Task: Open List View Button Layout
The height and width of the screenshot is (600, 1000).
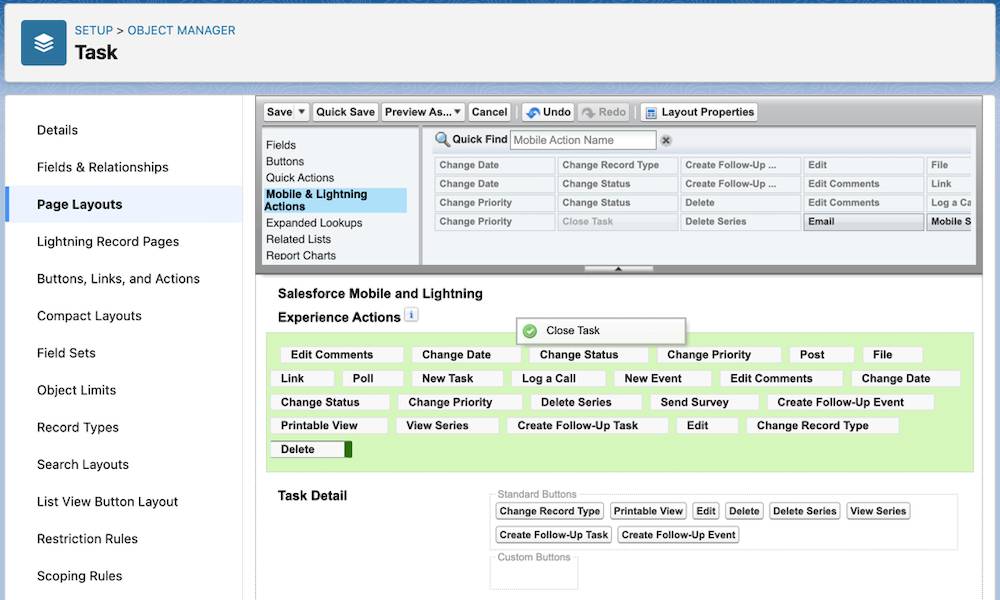Action: tap(107, 502)
